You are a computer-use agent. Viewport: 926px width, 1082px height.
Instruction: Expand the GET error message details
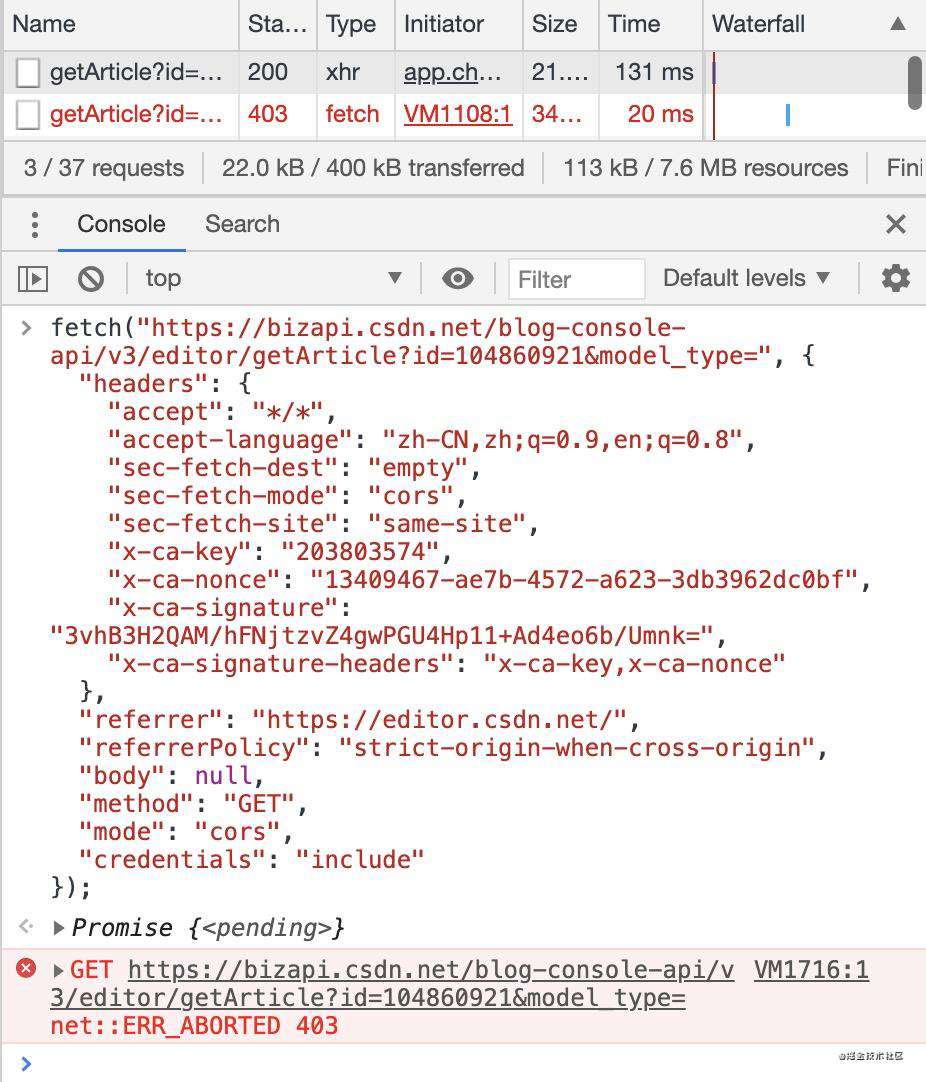59,971
